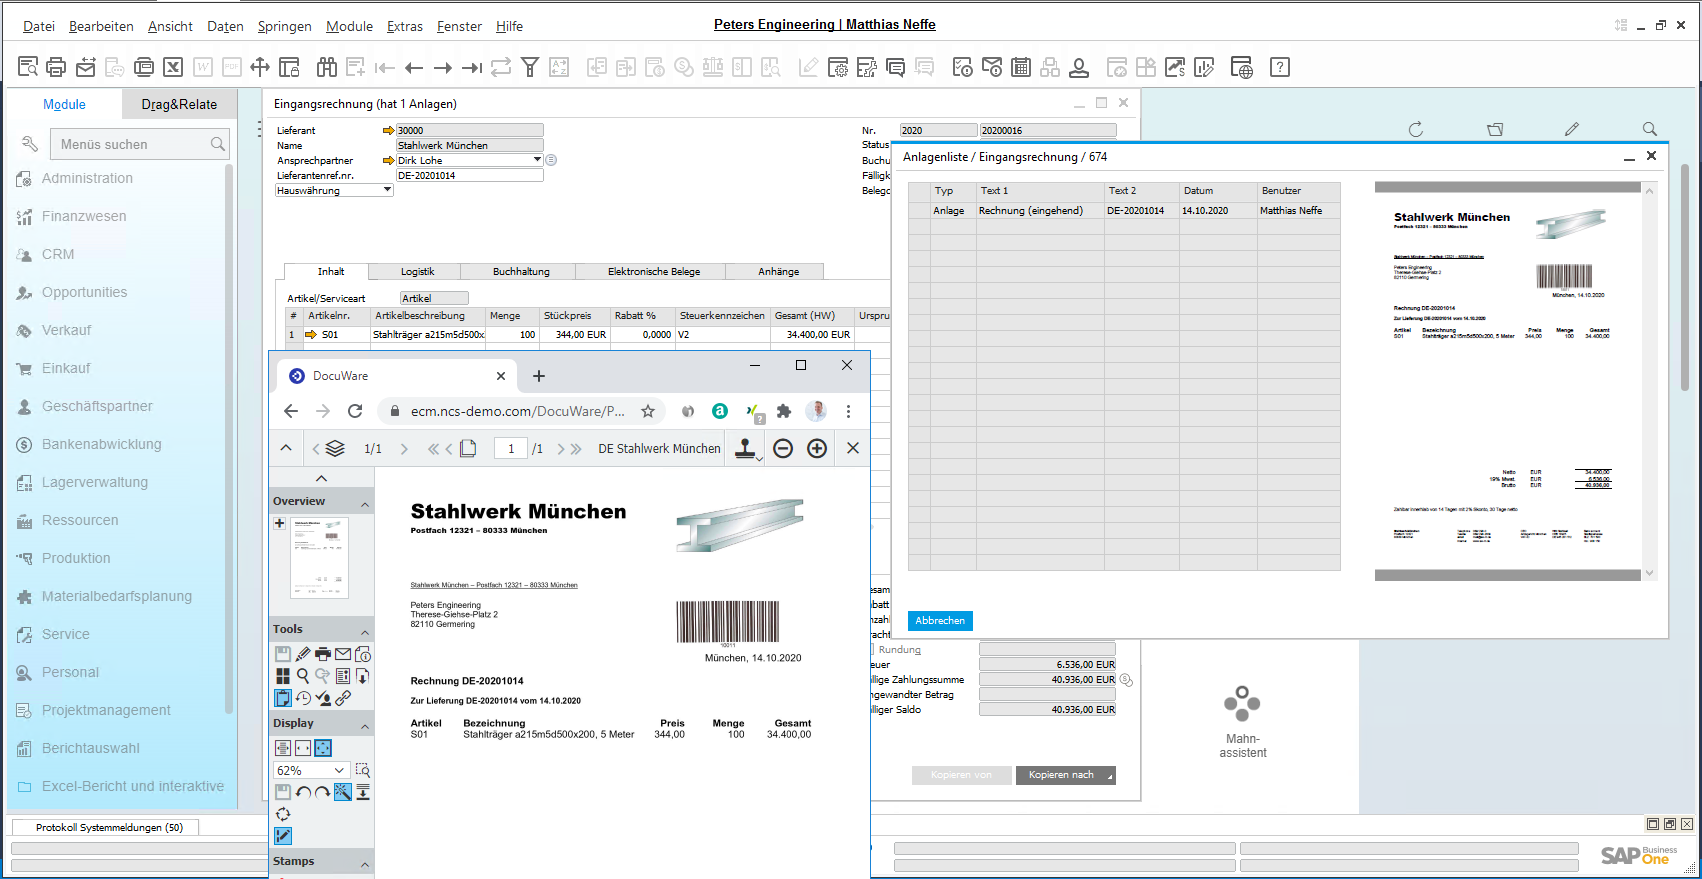Open the Extras menu
This screenshot has height=879, width=1702.
coord(404,26)
